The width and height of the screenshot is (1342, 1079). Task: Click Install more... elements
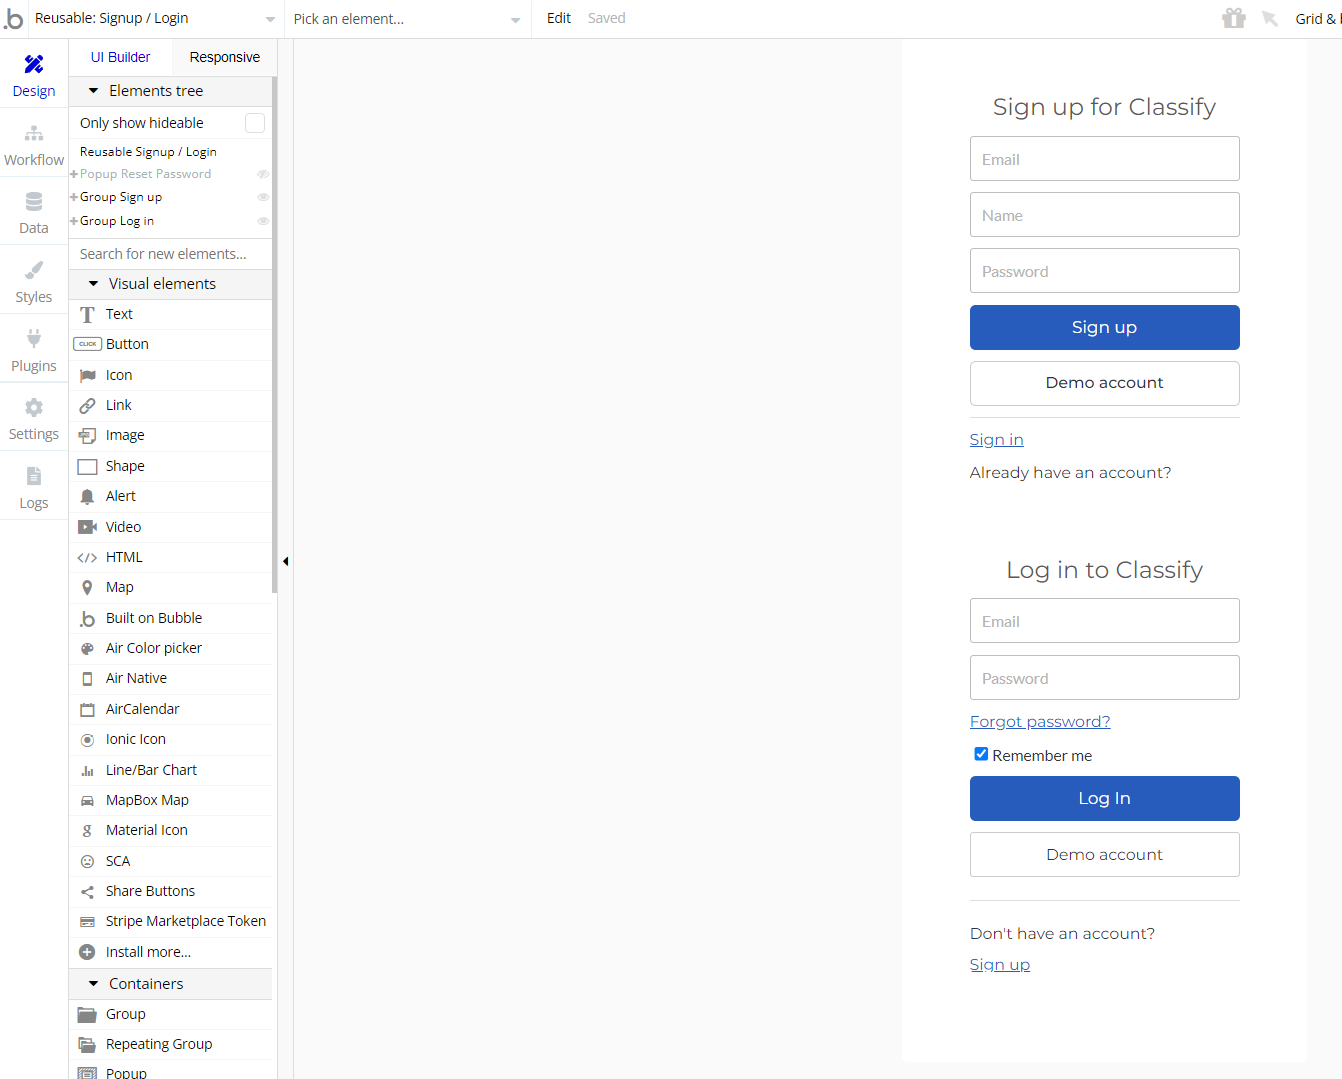coord(171,952)
